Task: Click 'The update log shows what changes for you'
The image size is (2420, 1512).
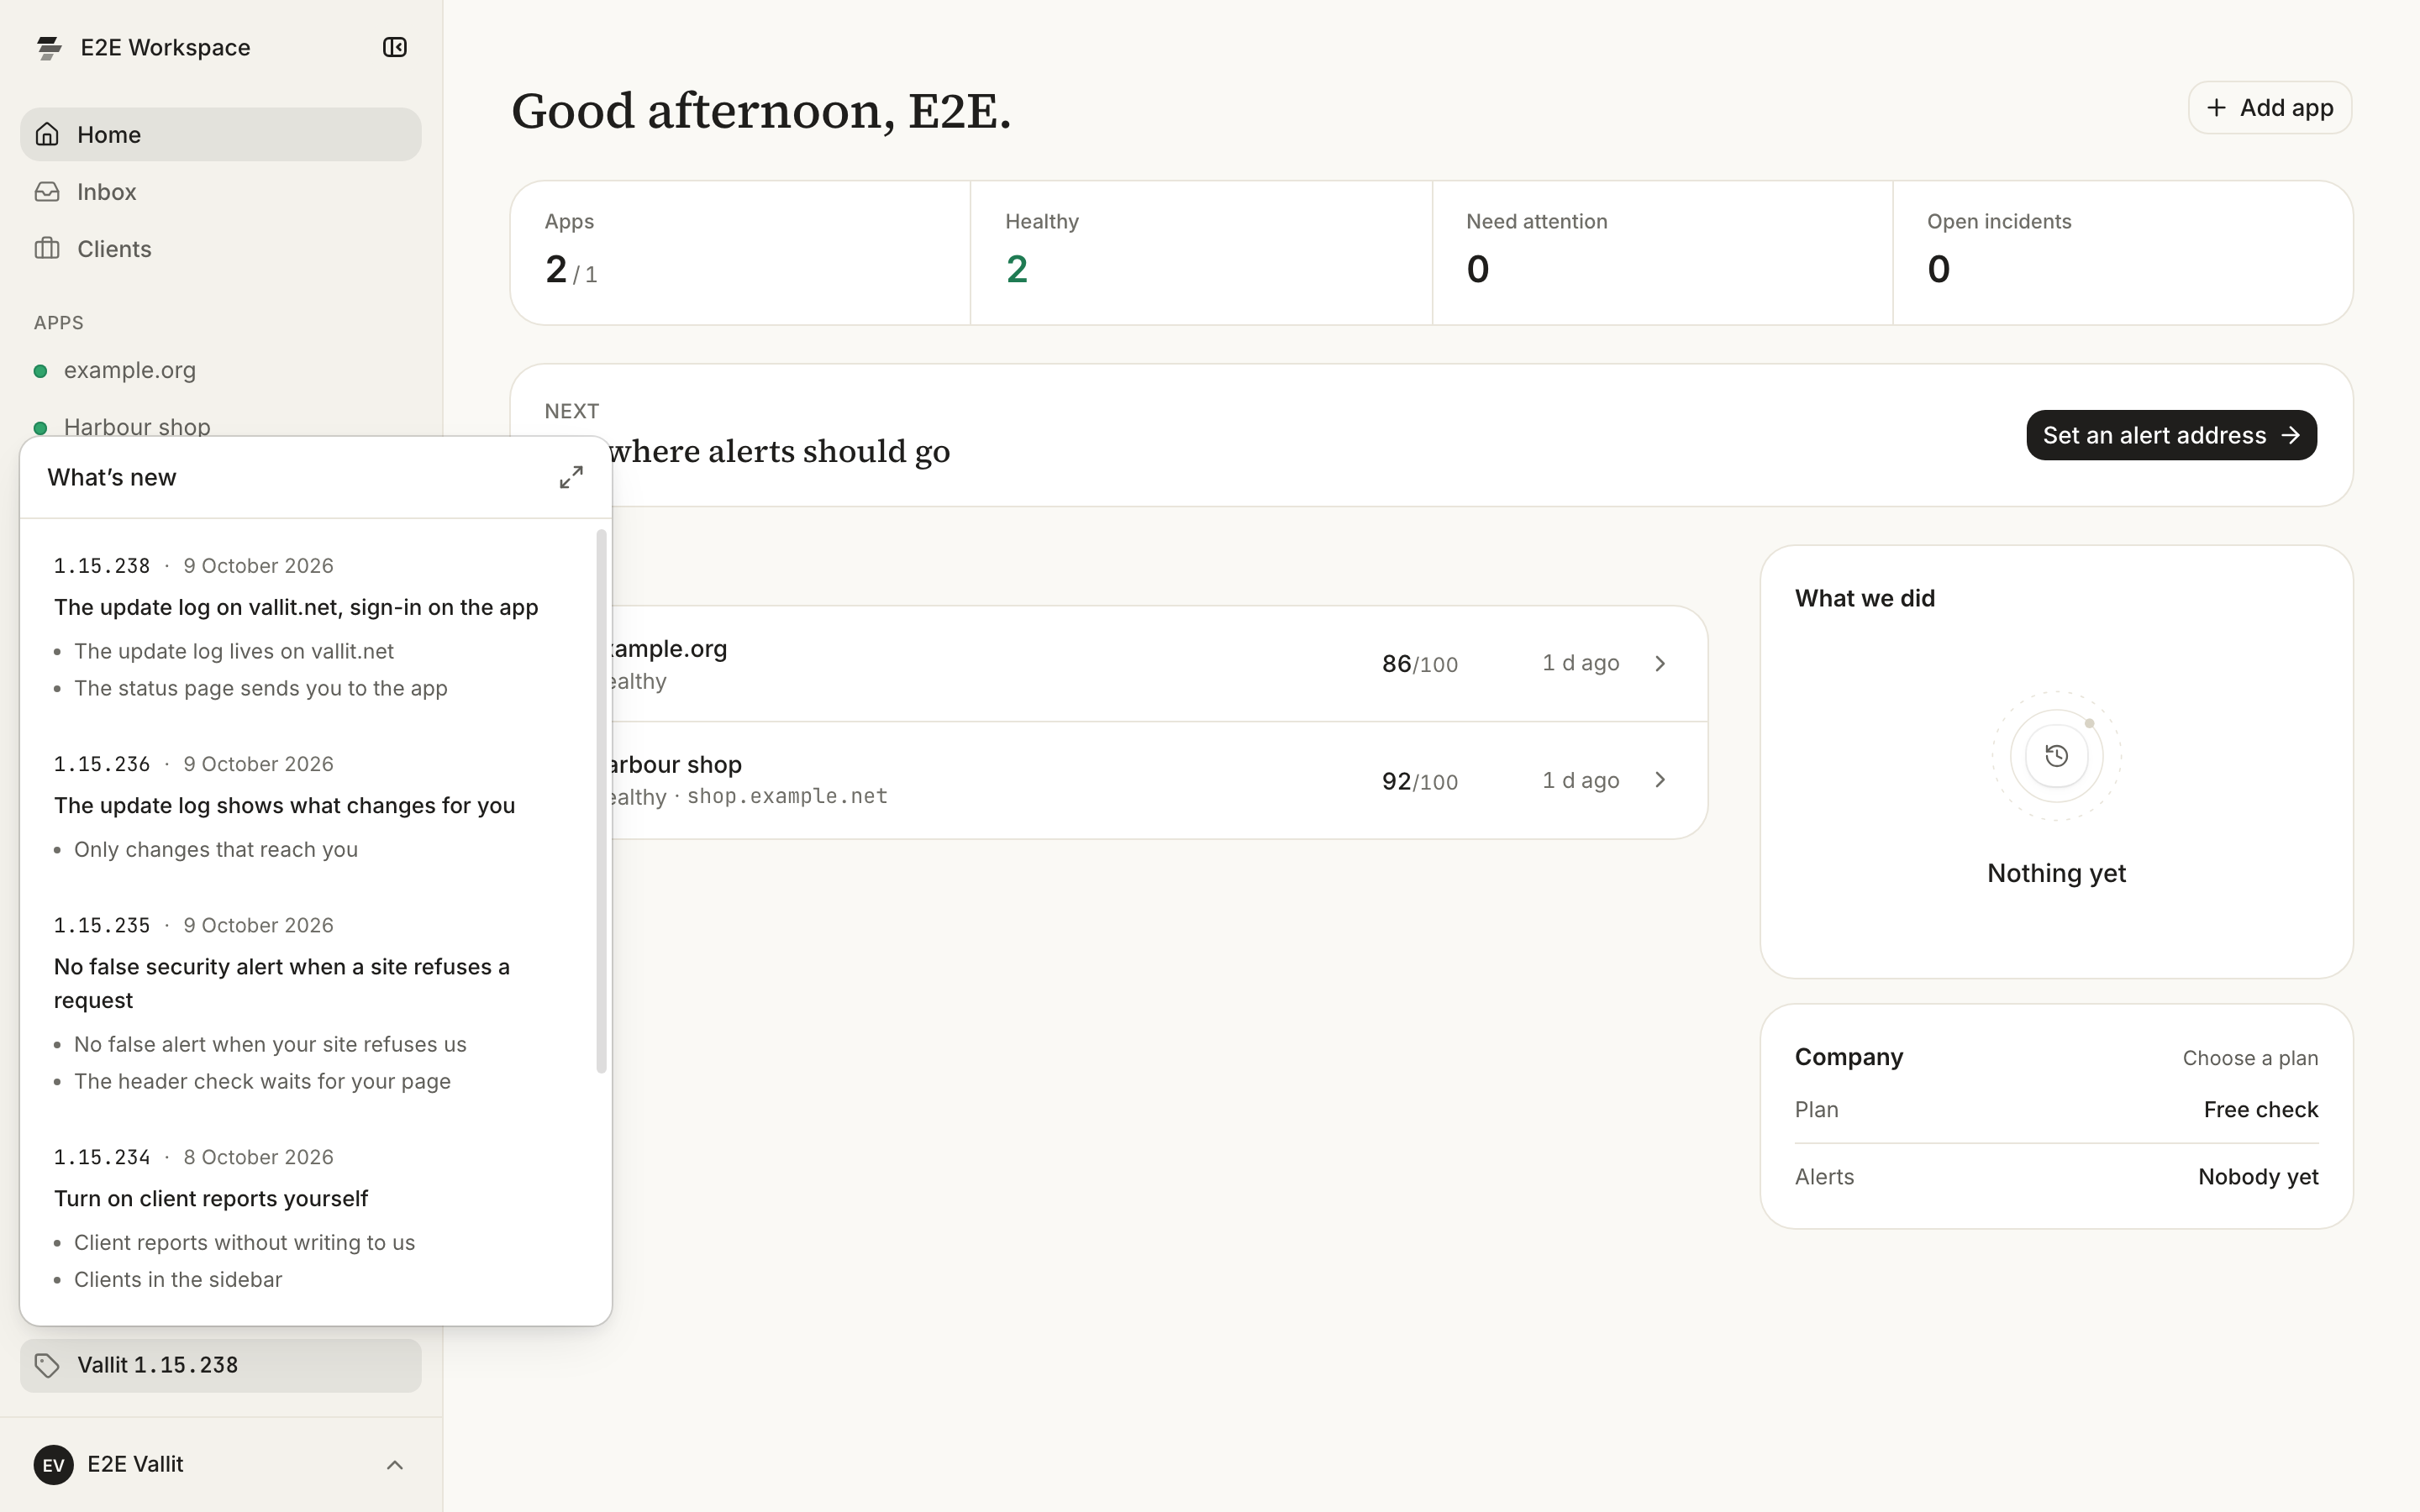Action: (x=284, y=805)
